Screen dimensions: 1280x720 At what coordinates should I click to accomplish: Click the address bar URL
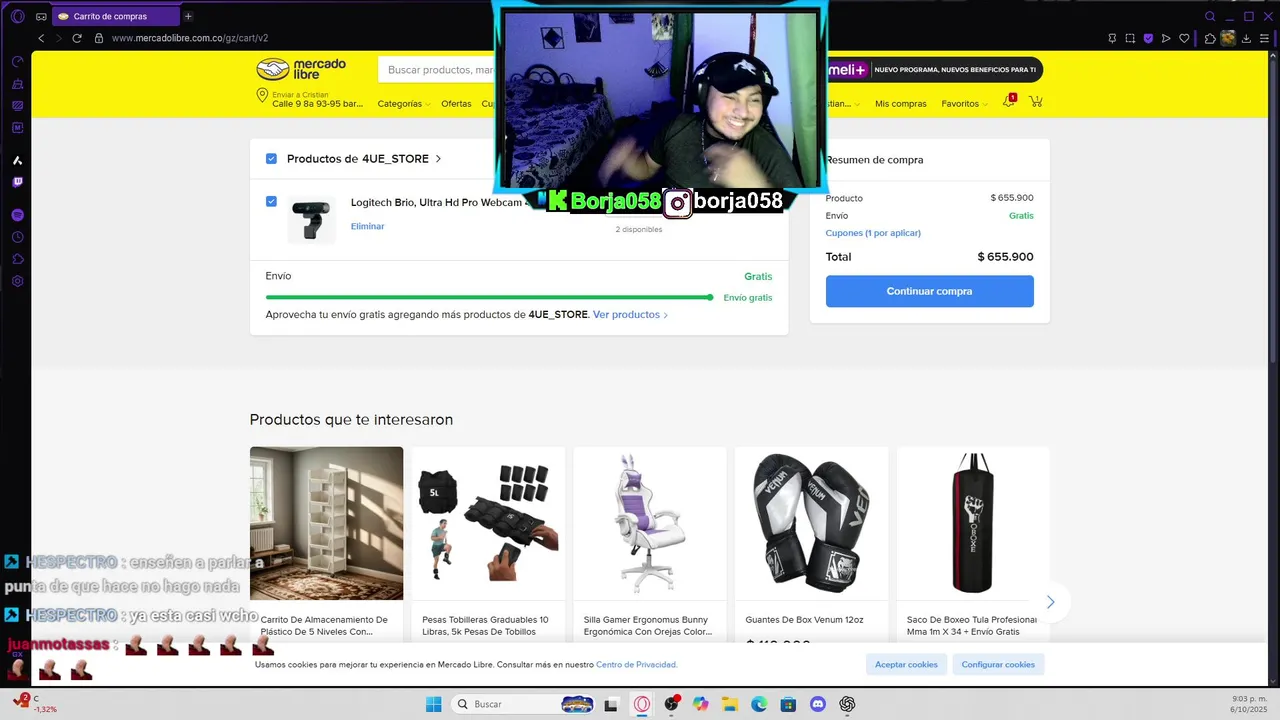(x=190, y=38)
